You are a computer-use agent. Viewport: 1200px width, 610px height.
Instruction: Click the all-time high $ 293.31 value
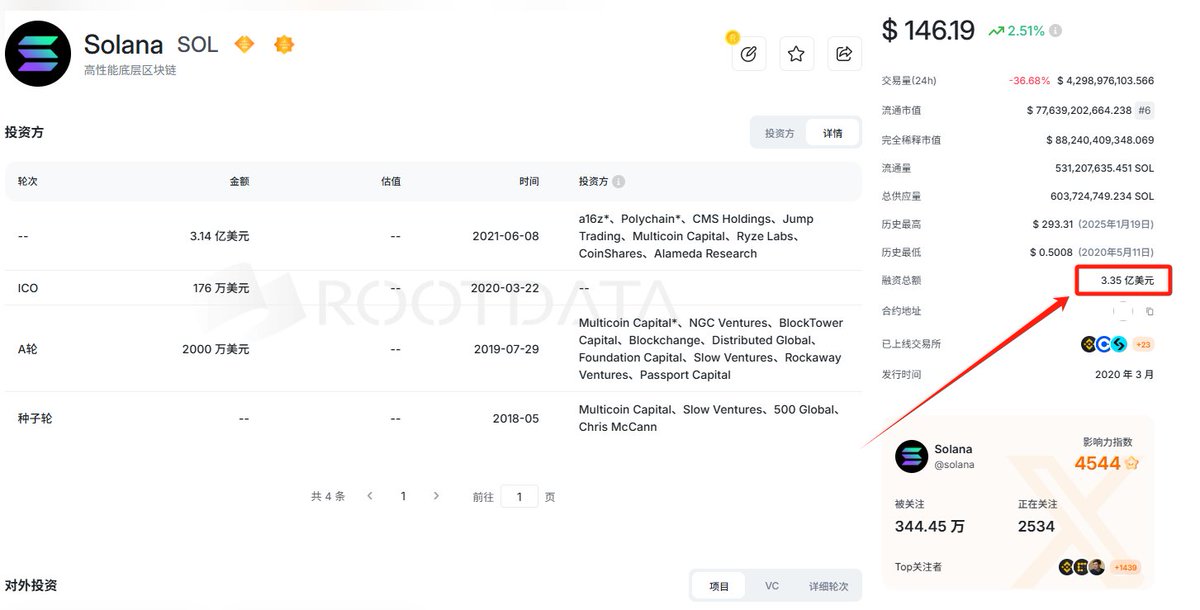tap(1053, 225)
